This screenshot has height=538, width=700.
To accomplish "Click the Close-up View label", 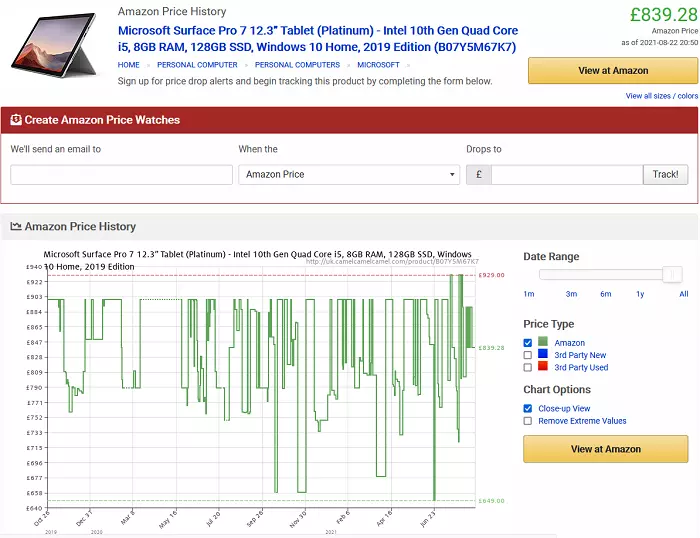I will coord(564,409).
